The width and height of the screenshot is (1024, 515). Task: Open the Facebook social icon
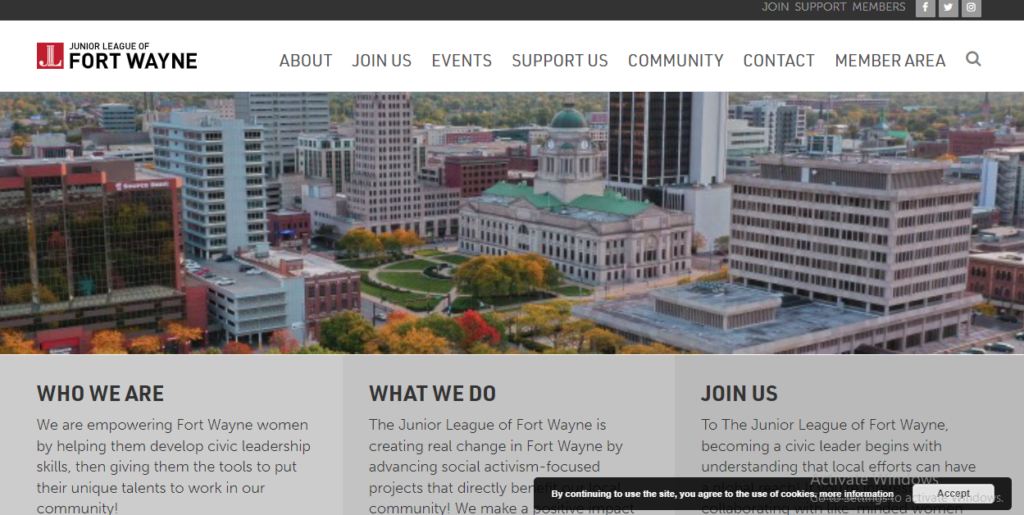pyautogui.click(x=925, y=8)
